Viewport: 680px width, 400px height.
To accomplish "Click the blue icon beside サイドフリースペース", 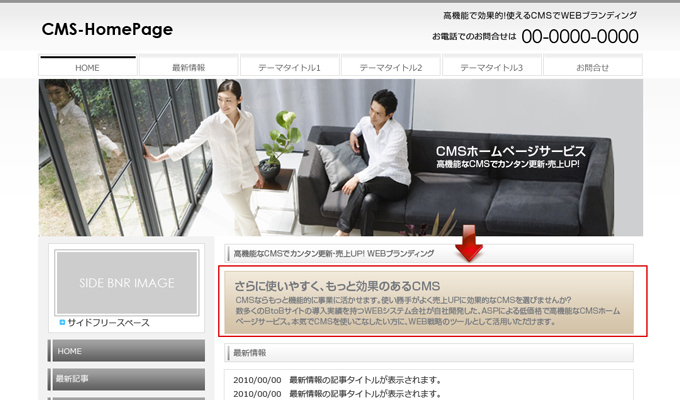I will [62, 323].
